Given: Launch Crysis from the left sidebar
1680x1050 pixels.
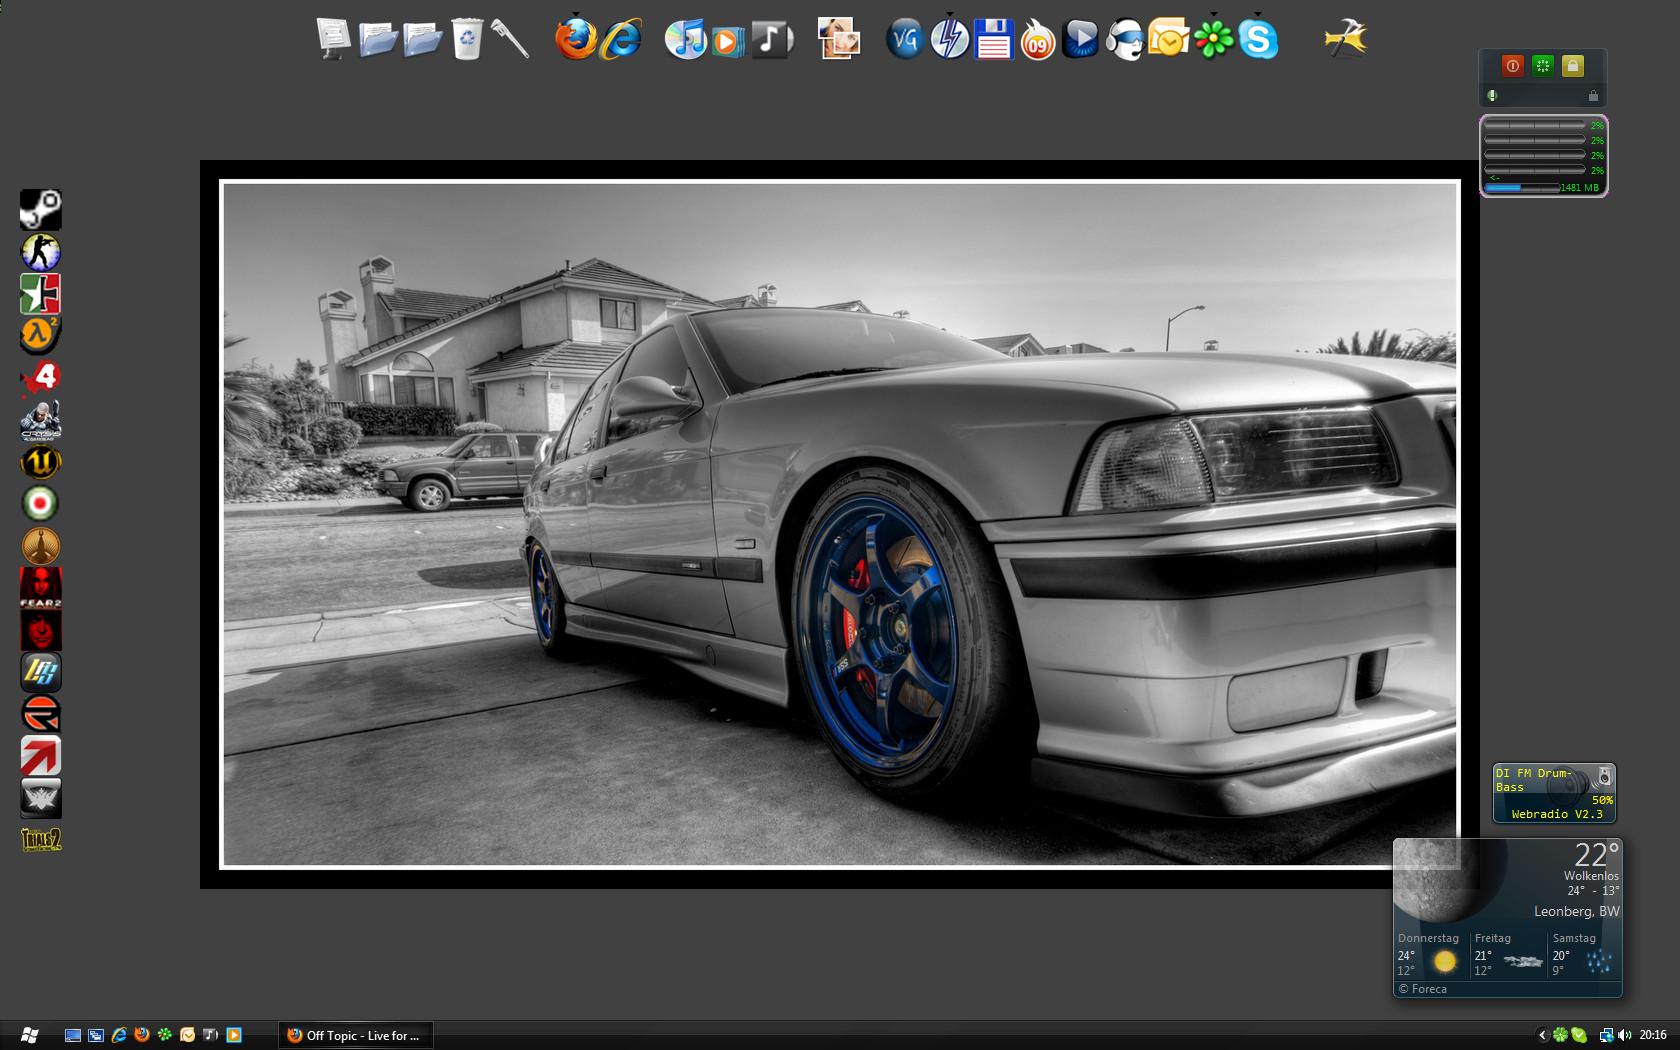Looking at the screenshot, I should [41, 420].
